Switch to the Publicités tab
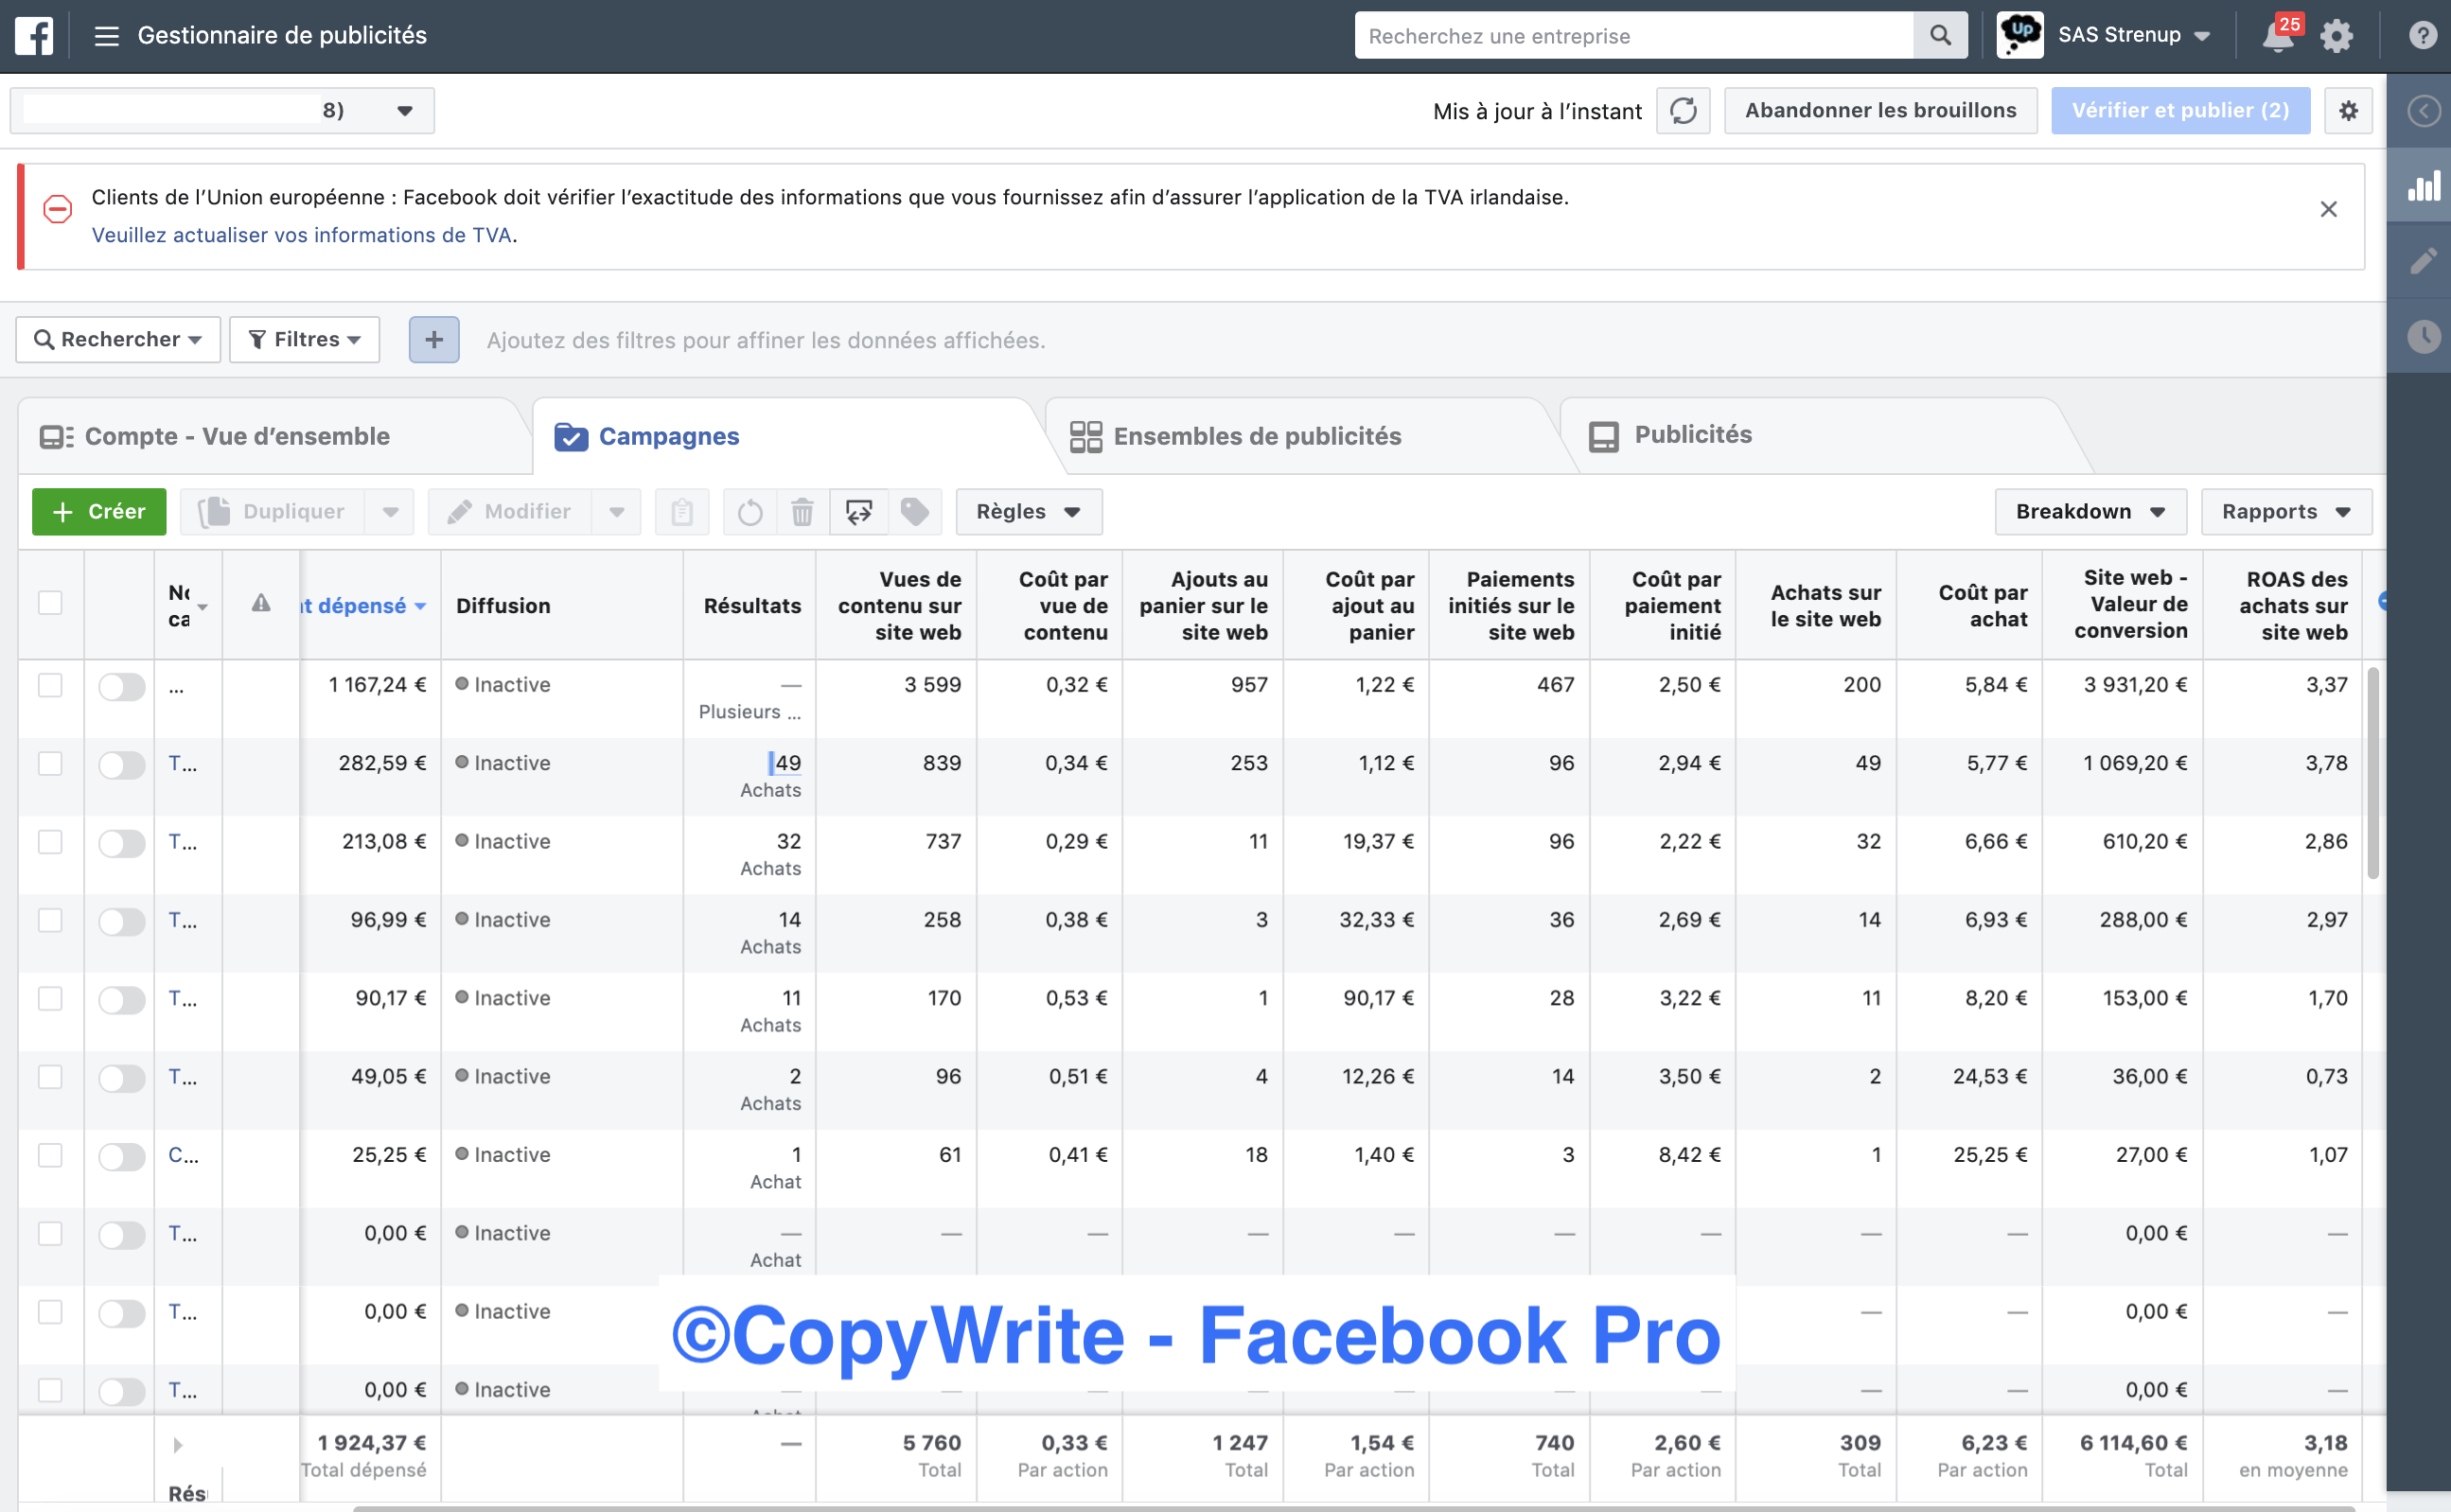This screenshot has height=1512, width=2451. click(x=1692, y=435)
